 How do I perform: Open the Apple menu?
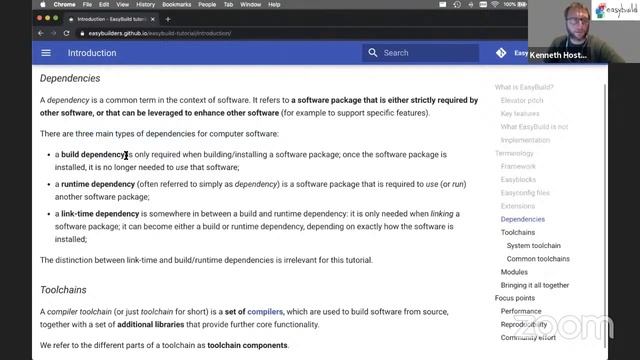tap(43, 4)
